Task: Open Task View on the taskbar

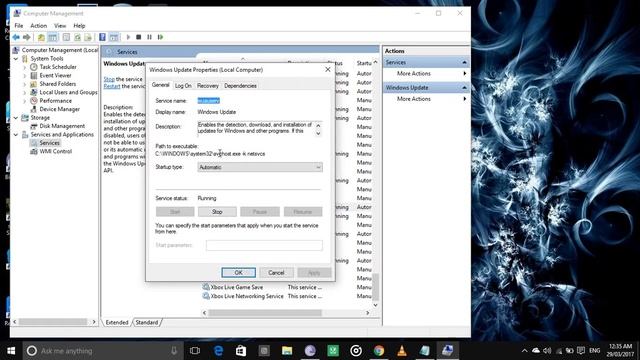Action: click(x=195, y=351)
